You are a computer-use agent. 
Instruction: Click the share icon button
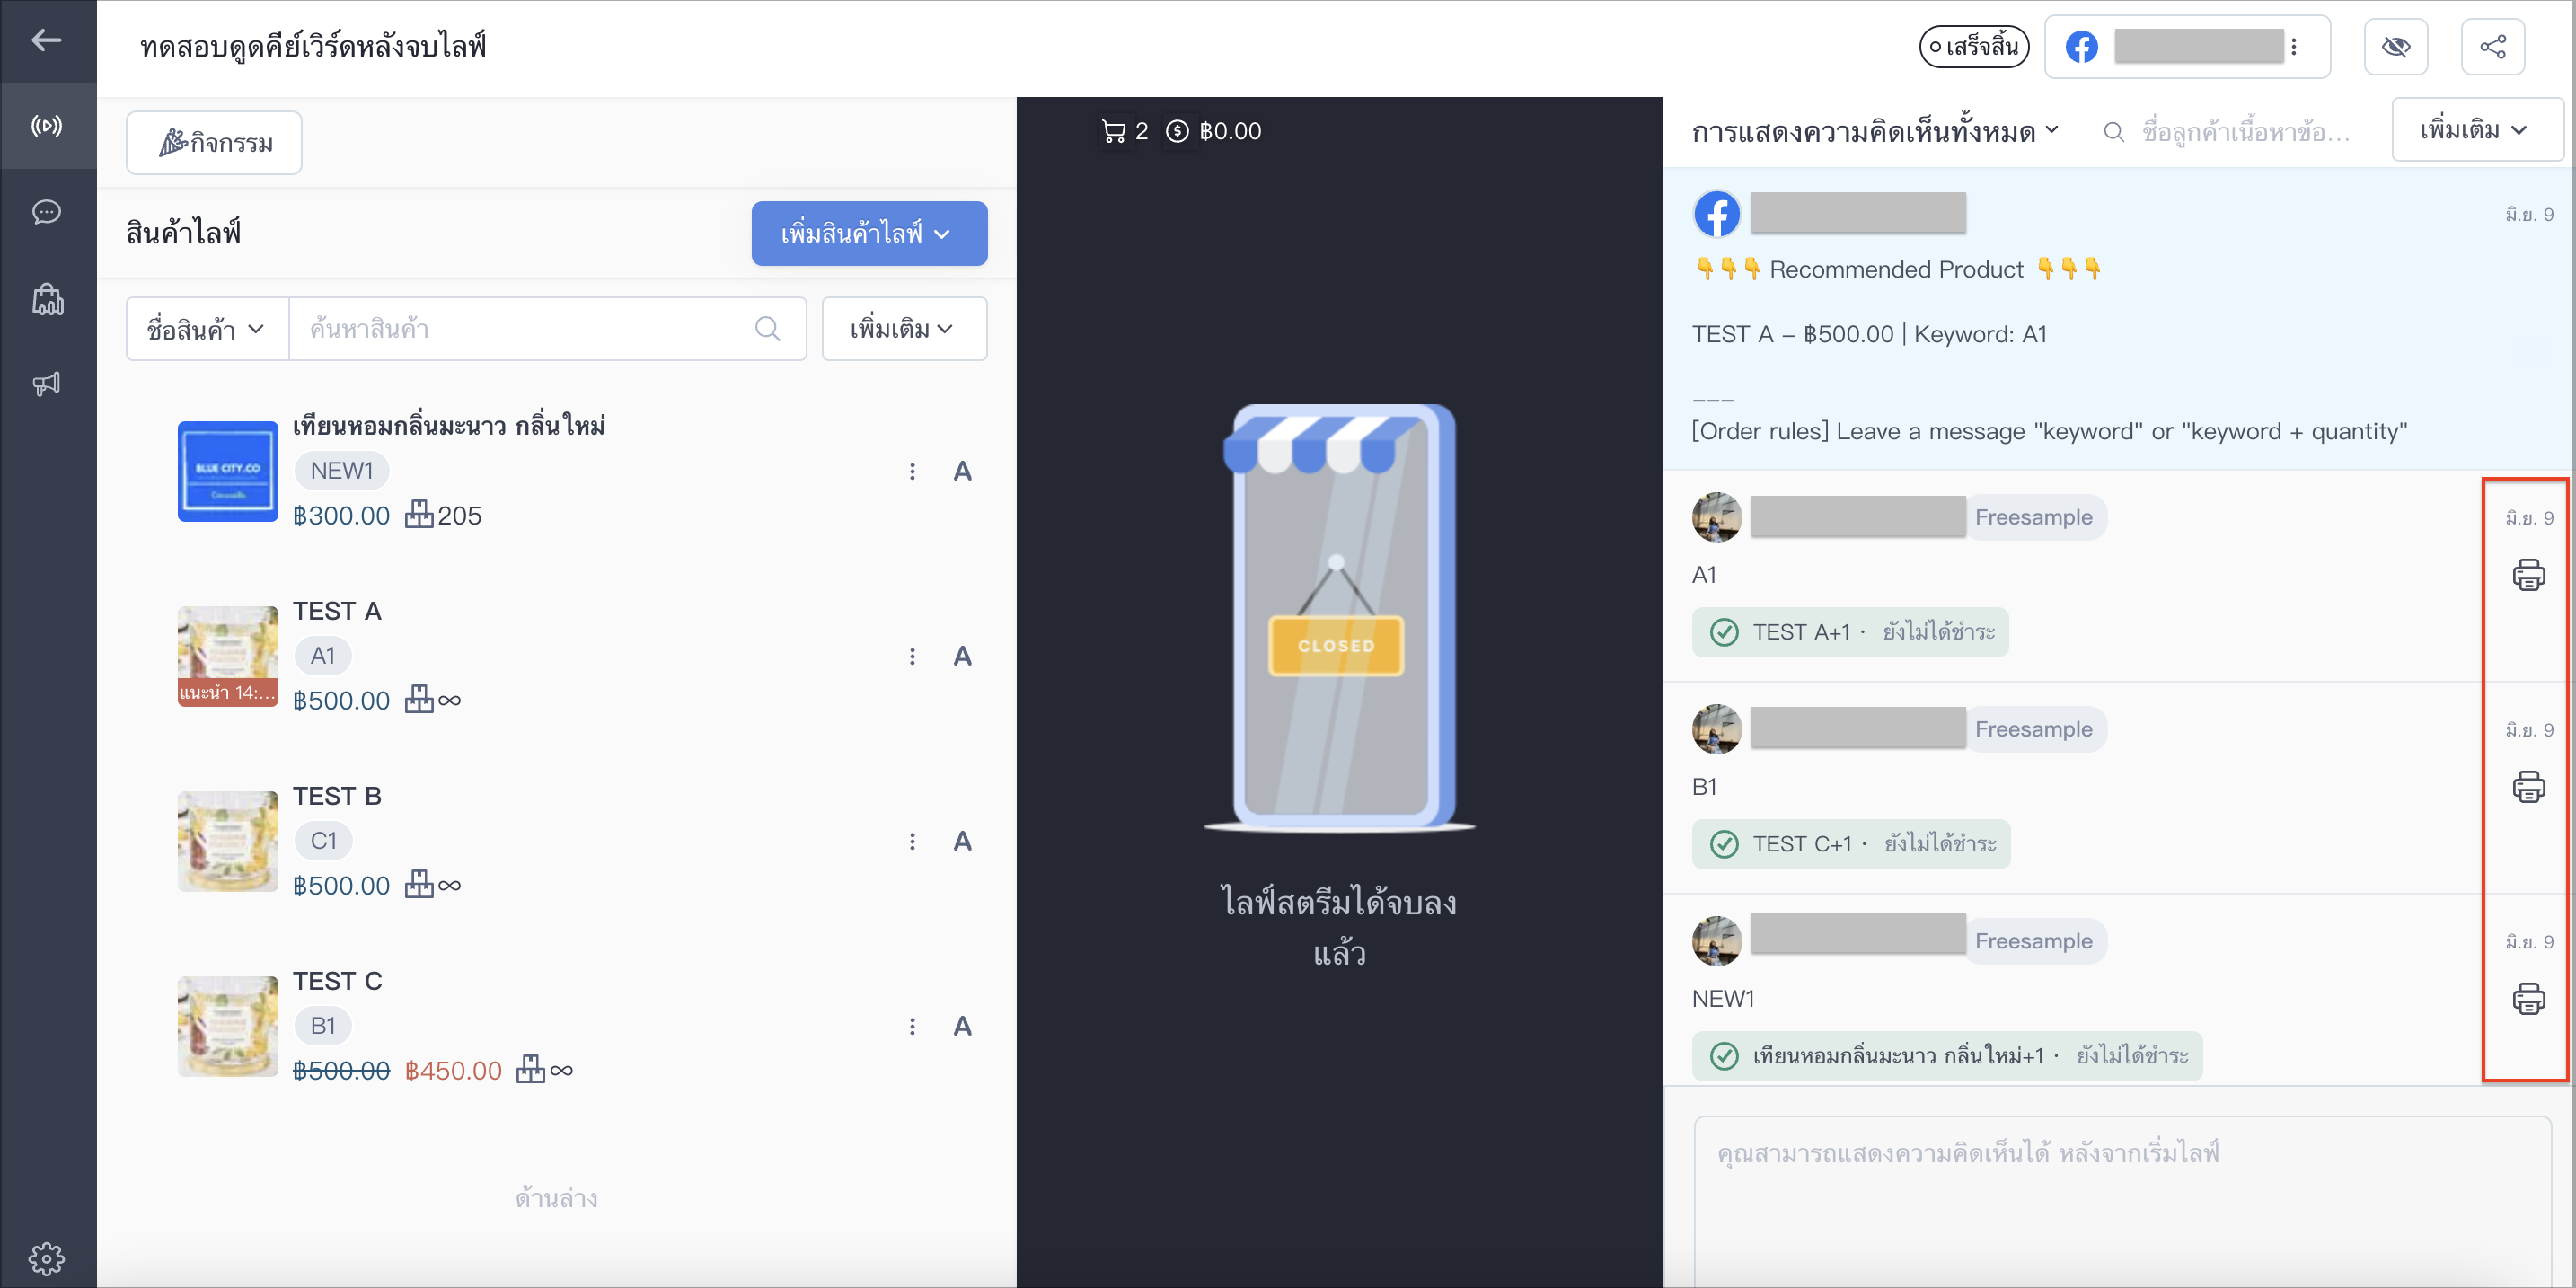click(2492, 47)
